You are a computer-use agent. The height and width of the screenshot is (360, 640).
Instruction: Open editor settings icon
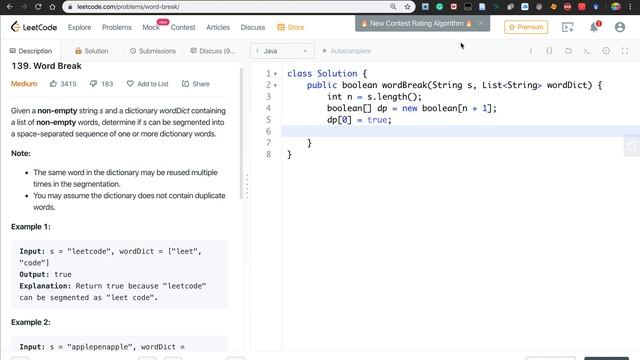[x=606, y=51]
